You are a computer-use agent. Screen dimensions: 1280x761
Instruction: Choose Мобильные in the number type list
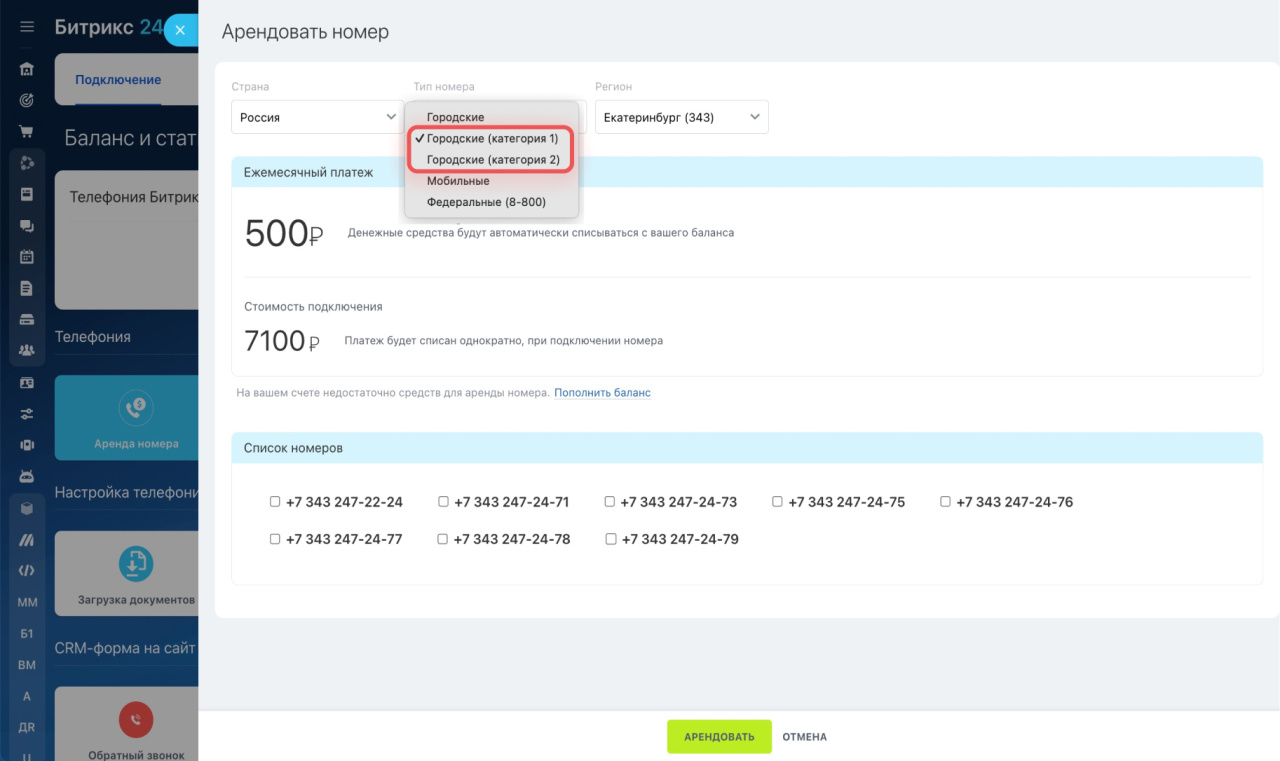pyautogui.click(x=491, y=181)
